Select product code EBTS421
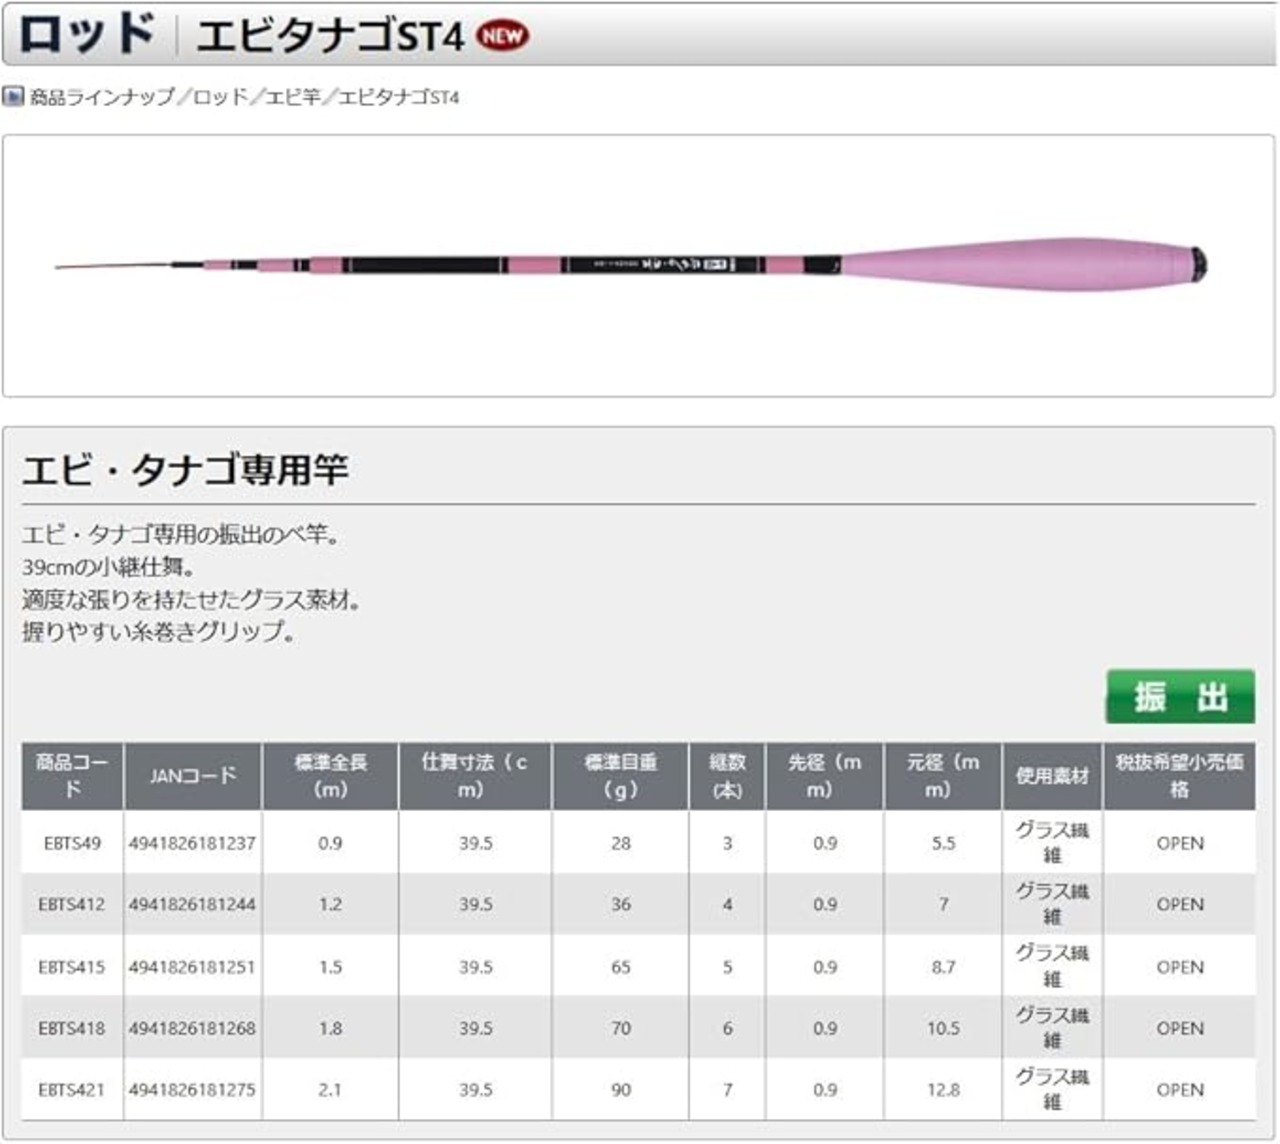 72,1090
